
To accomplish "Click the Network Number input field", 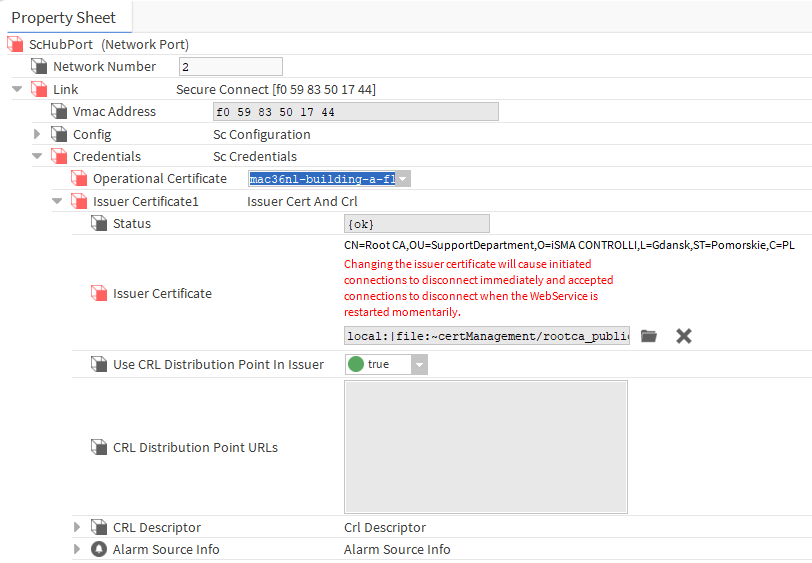I will click(x=230, y=66).
